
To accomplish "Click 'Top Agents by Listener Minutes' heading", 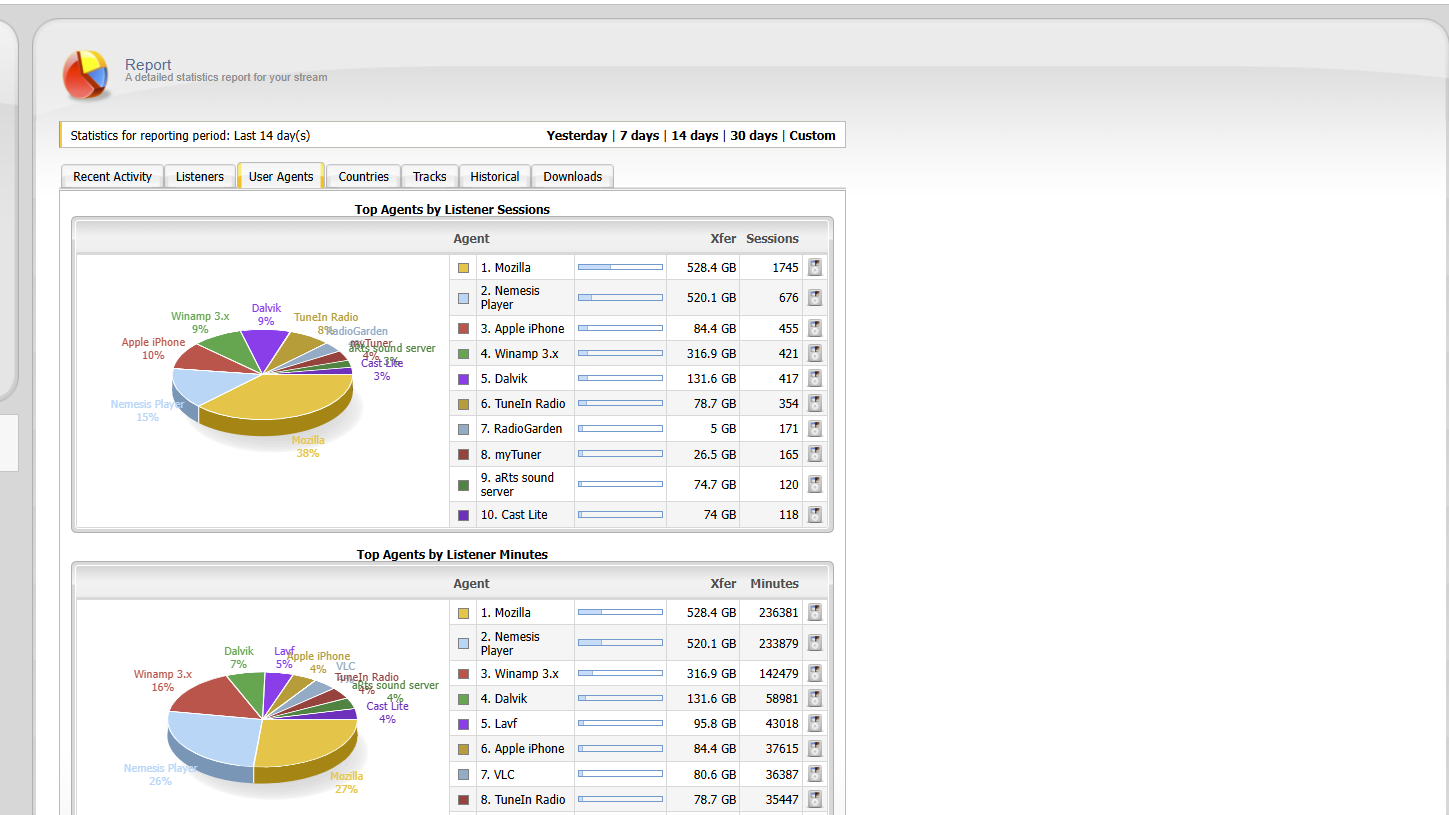I will pos(452,554).
